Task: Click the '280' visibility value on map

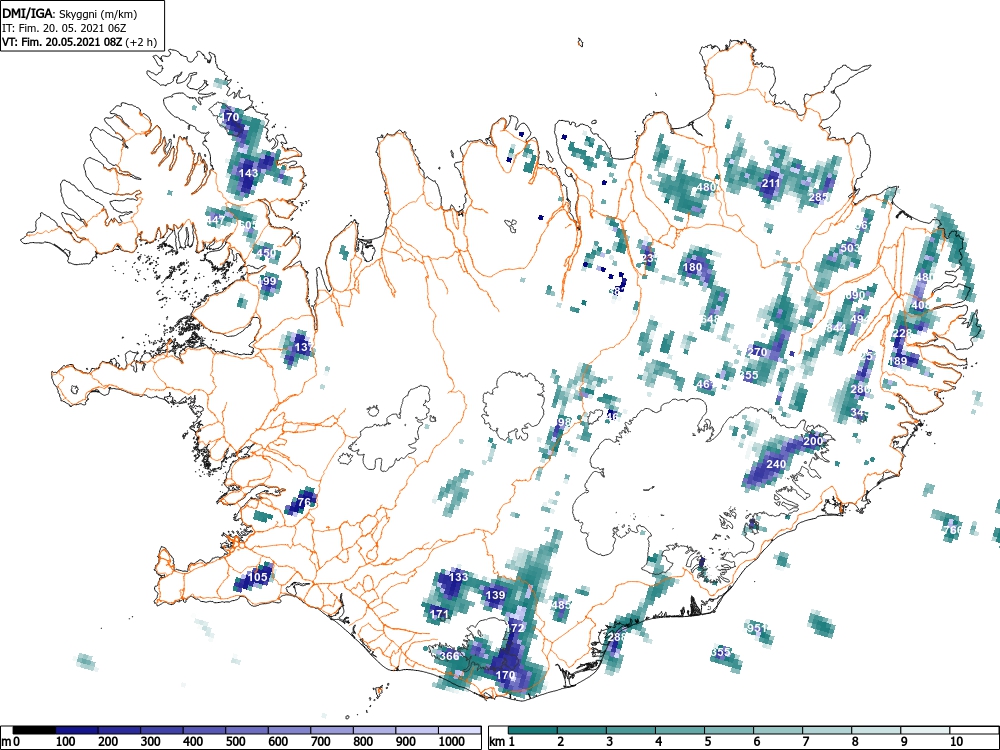Action: pos(860,389)
